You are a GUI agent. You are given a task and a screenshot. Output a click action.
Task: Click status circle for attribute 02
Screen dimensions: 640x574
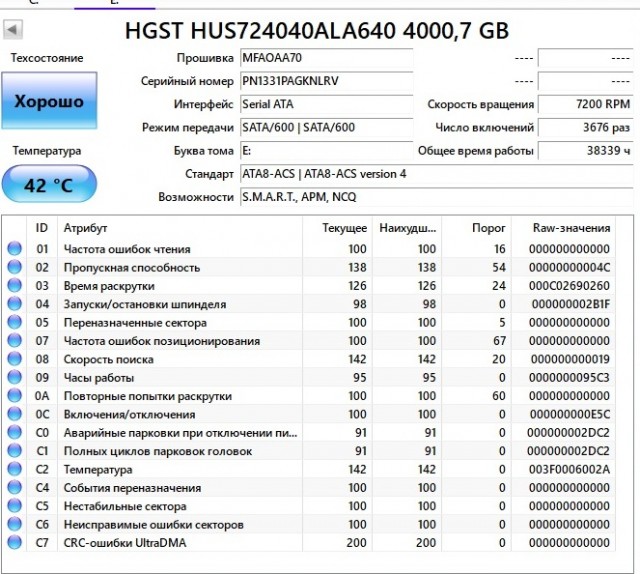(x=15, y=267)
